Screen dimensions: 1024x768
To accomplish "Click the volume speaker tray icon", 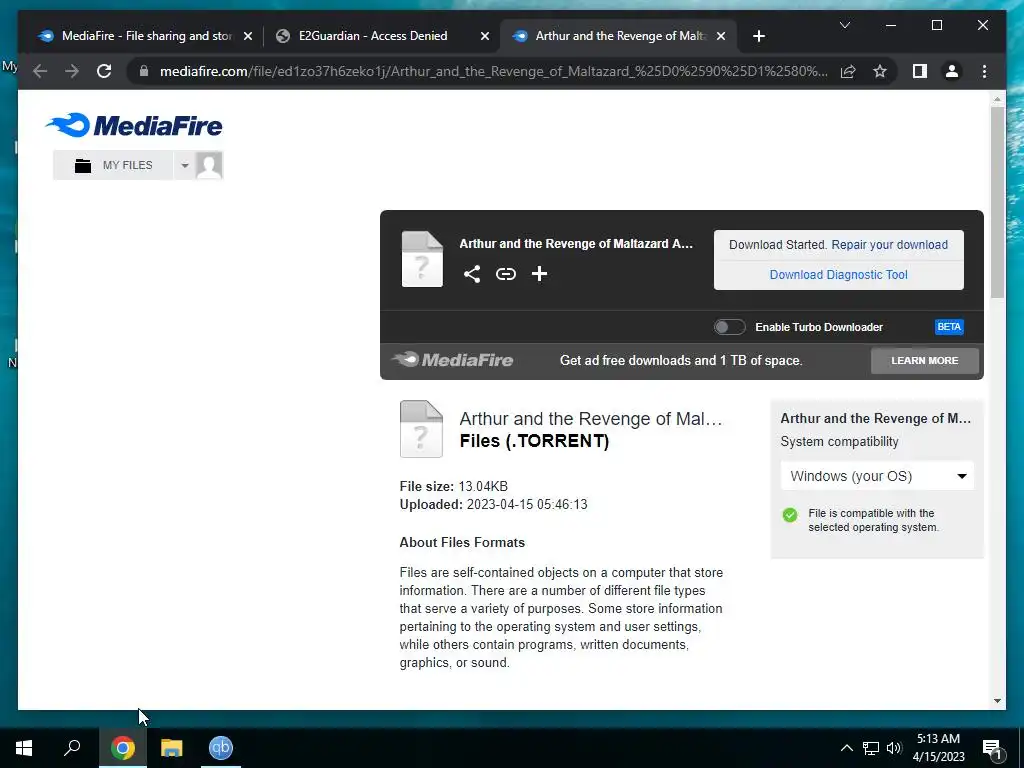I will tap(894, 748).
